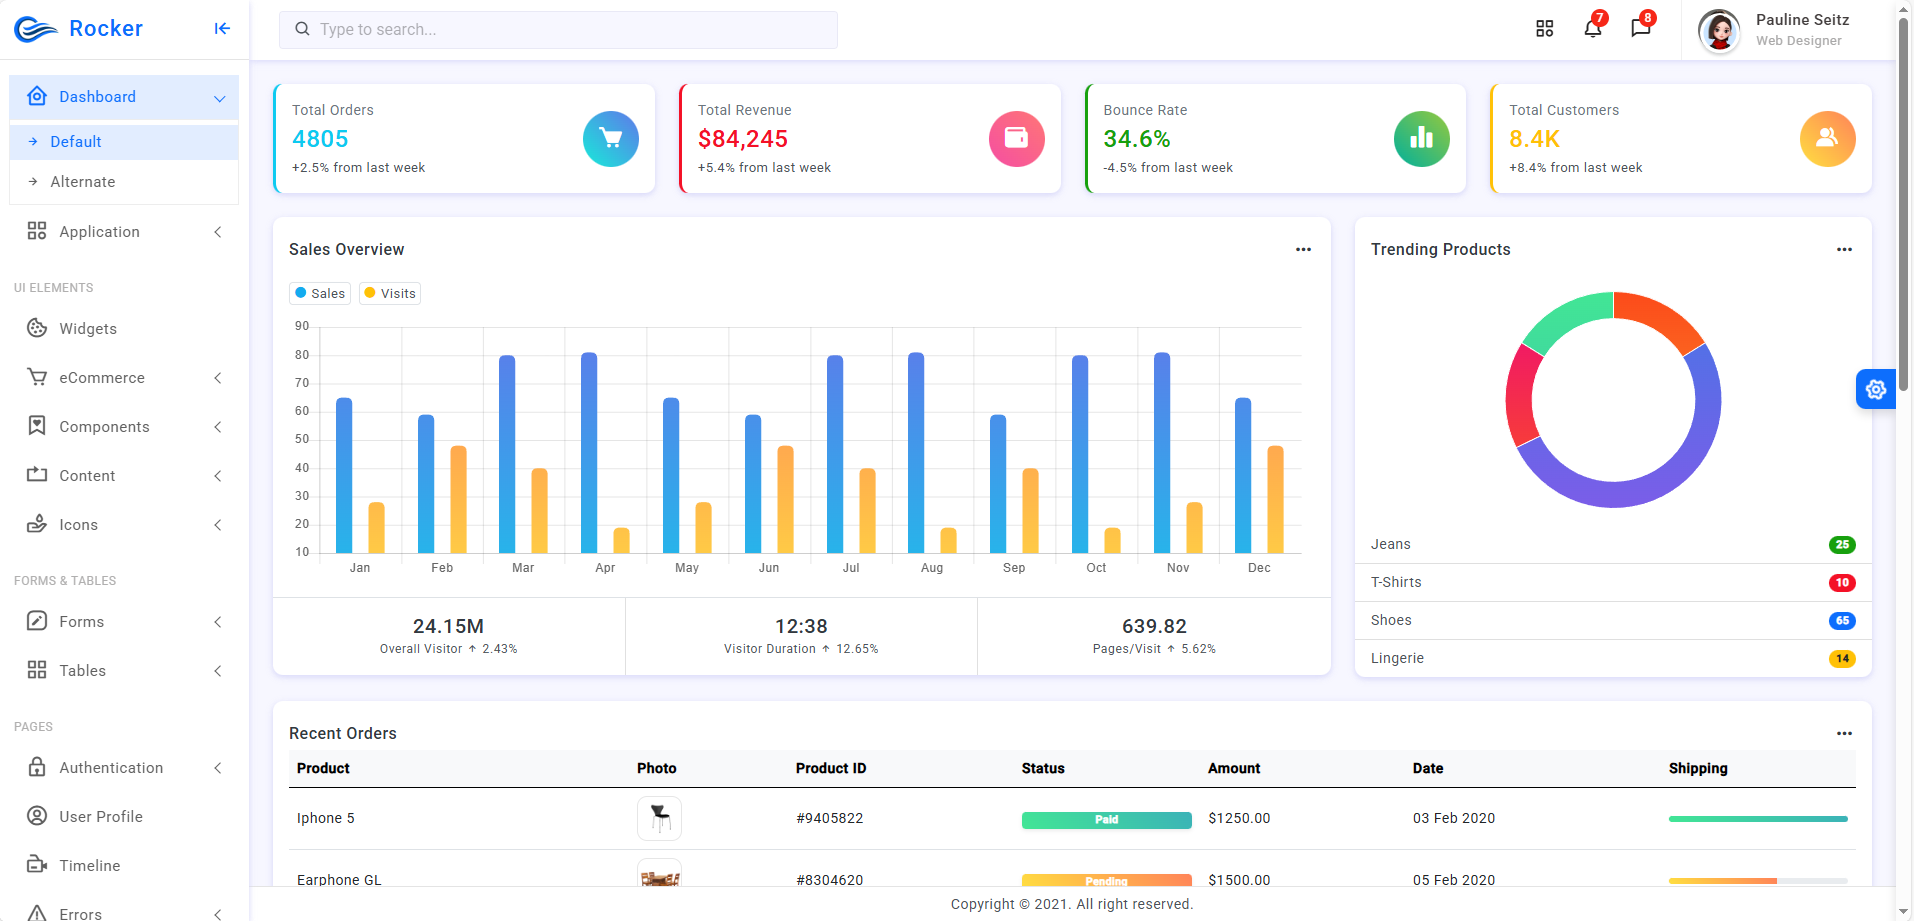The width and height of the screenshot is (1914, 921).
Task: Click the Type to search field
Action: (558, 30)
